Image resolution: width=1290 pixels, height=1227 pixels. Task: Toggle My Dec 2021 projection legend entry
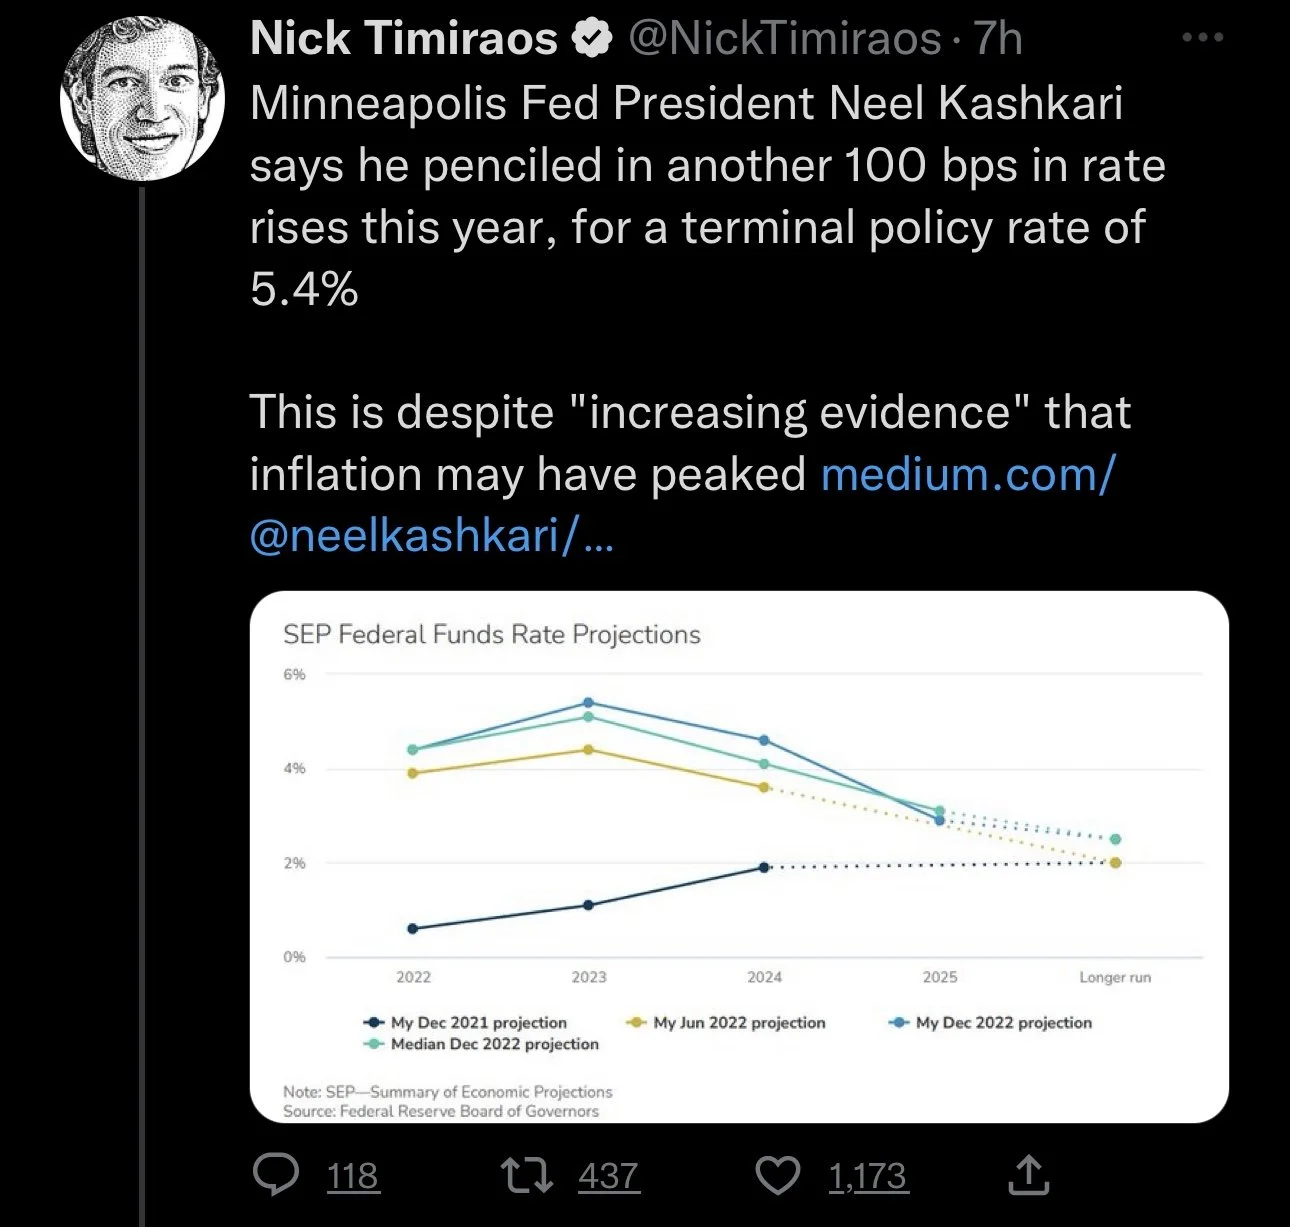(466, 1022)
